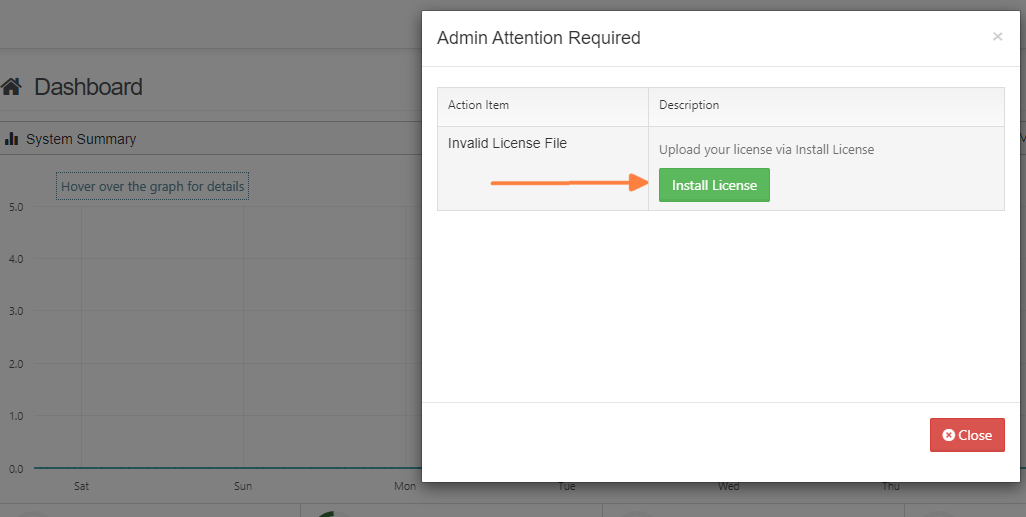Click the Sat label on graph axis
The image size is (1026, 517).
81,486
